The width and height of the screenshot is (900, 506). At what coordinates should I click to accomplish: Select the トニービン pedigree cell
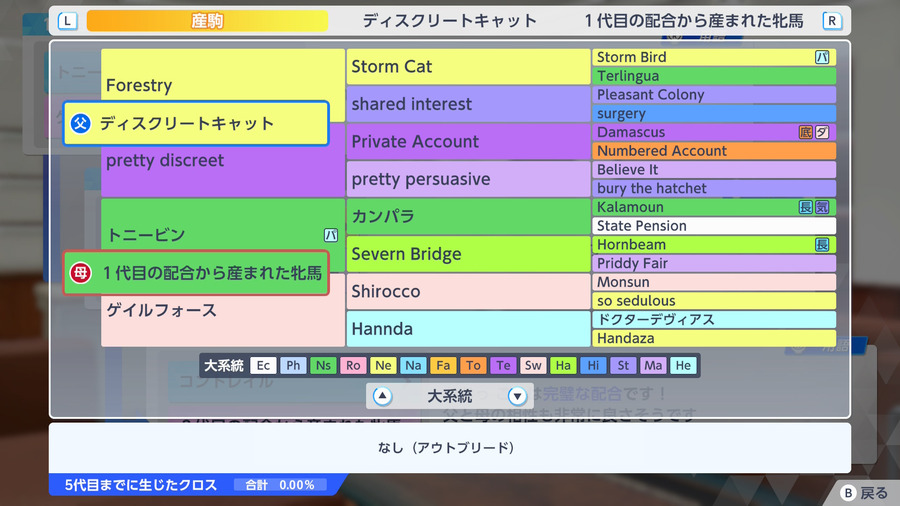click(x=223, y=235)
